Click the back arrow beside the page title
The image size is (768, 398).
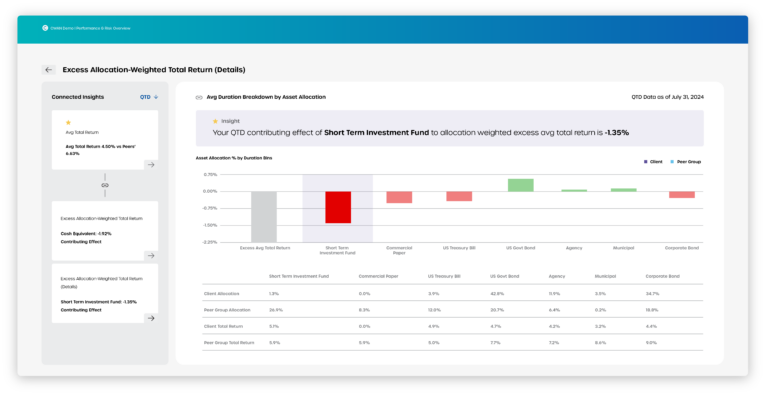tap(48, 70)
